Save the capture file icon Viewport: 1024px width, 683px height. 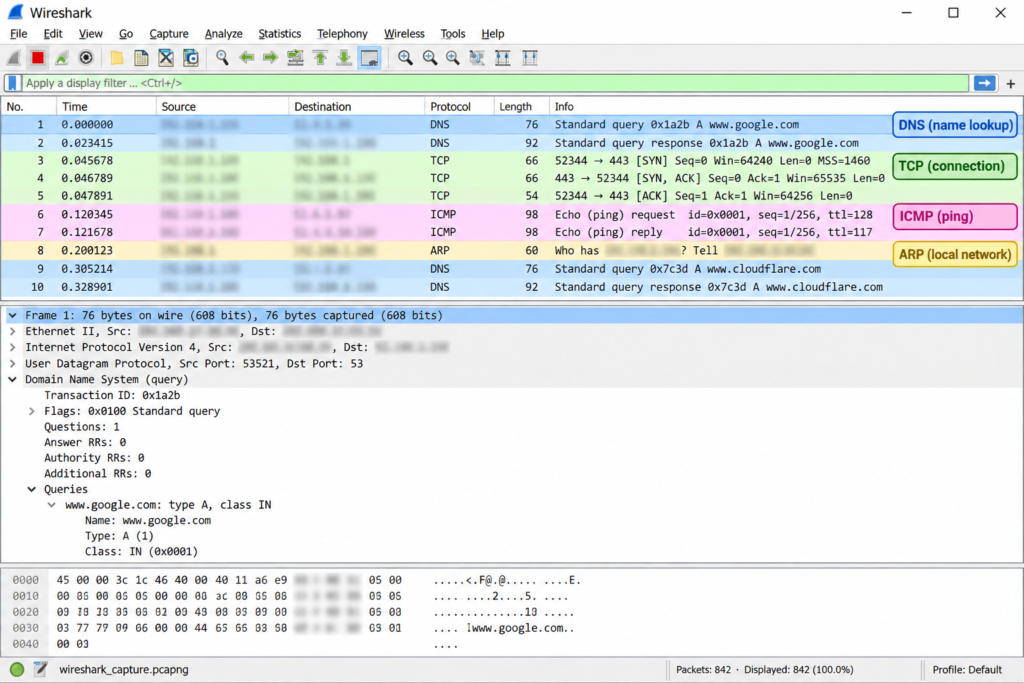click(141, 58)
